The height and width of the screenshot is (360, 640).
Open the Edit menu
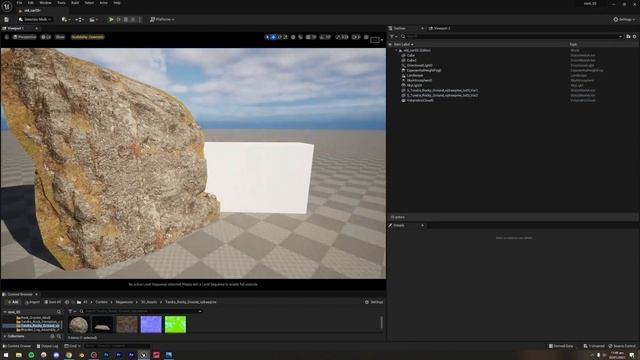tap(31, 3)
